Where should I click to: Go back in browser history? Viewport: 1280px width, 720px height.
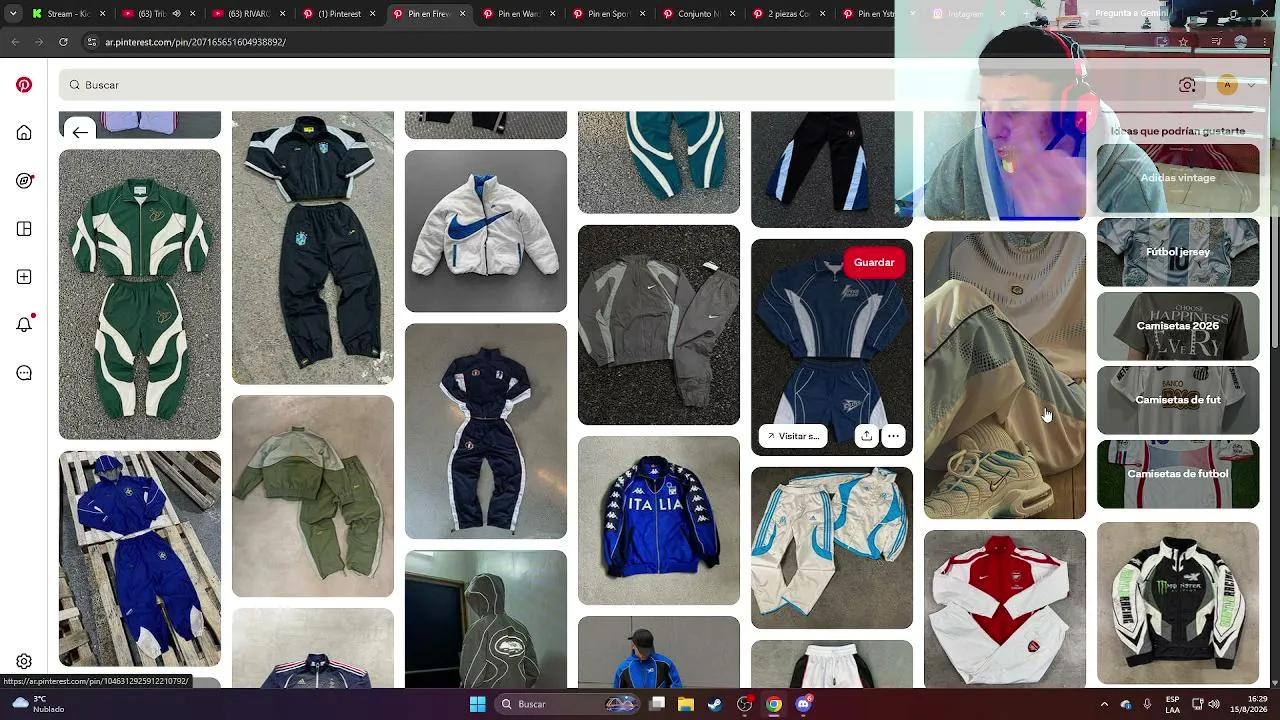coord(15,42)
